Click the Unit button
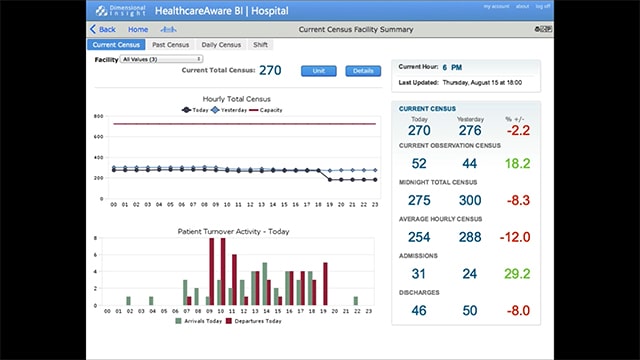640x360 pixels. tap(319, 71)
